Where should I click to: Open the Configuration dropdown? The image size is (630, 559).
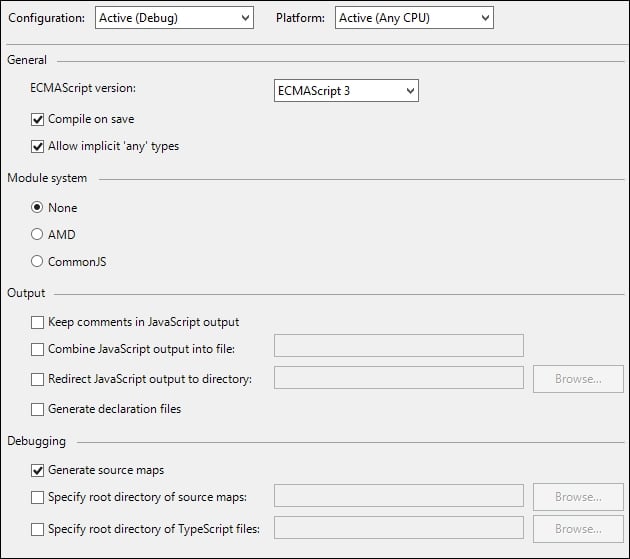coord(174,17)
